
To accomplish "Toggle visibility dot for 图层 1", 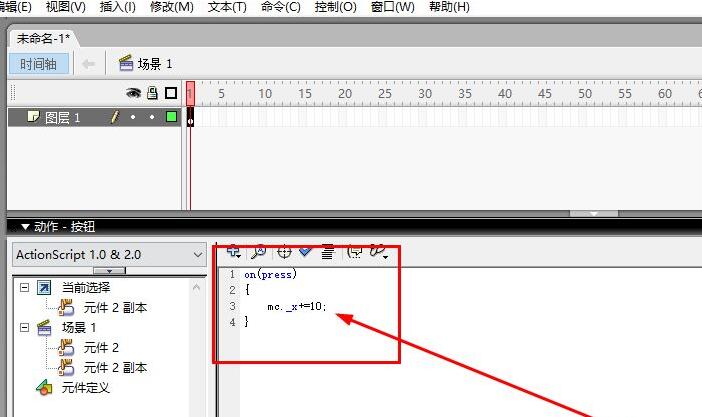I will [x=133, y=117].
